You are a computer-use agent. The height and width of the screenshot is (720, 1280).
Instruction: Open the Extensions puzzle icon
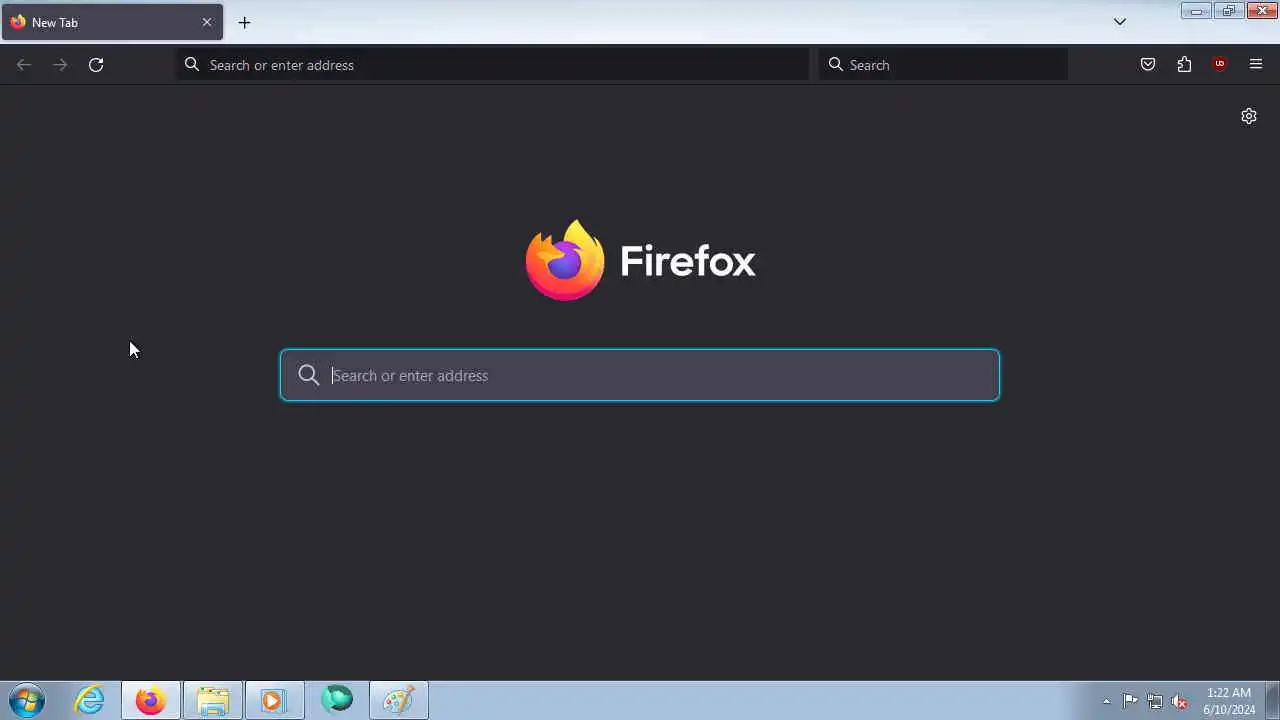(1184, 65)
